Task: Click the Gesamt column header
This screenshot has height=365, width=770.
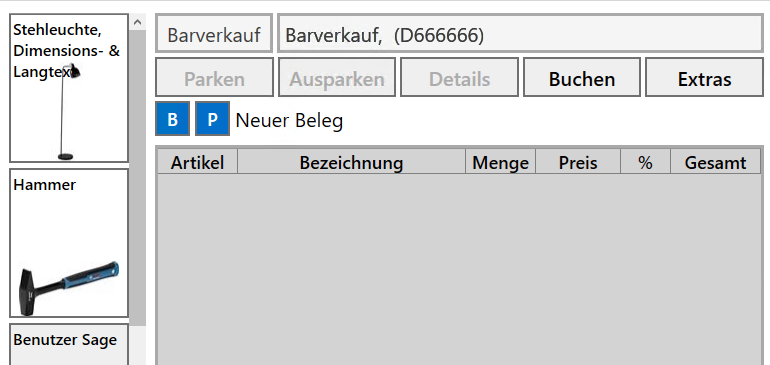Action: (715, 162)
